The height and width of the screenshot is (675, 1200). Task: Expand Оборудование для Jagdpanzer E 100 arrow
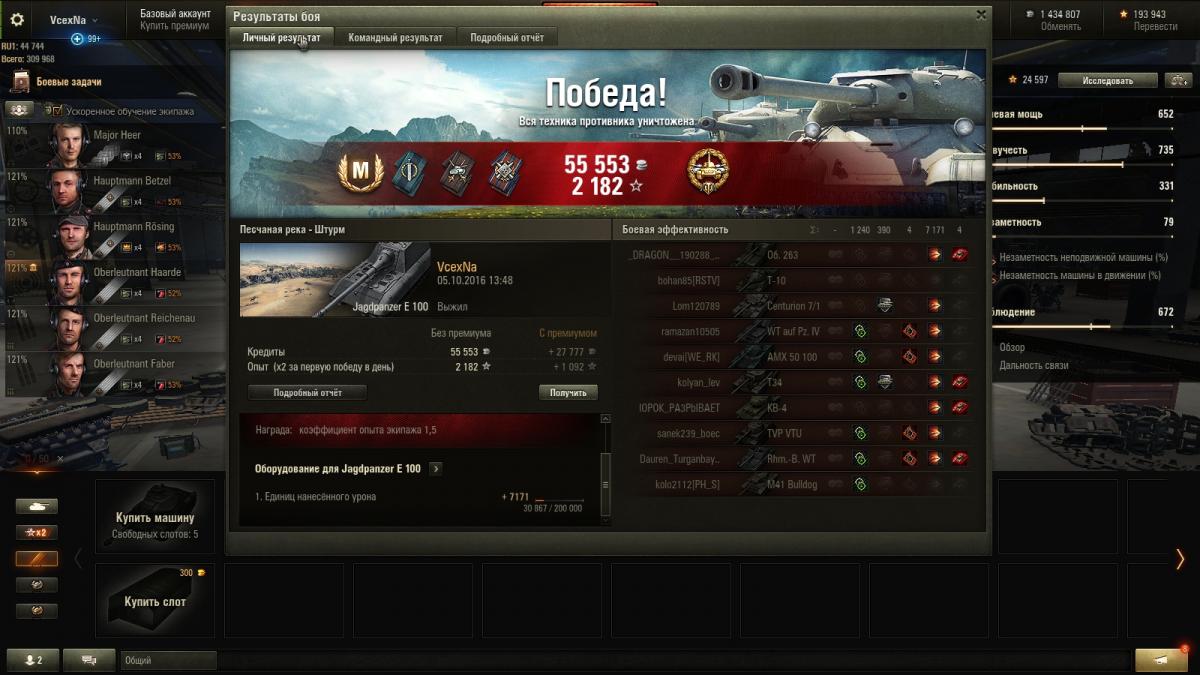tap(435, 468)
